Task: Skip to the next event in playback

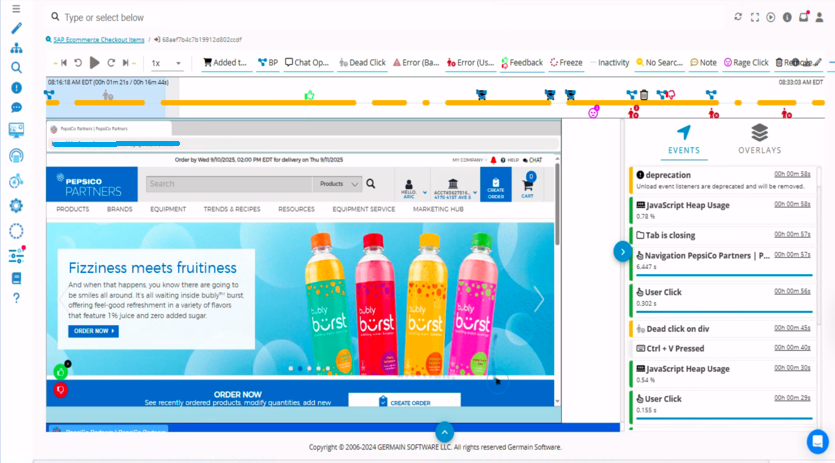Action: point(126,63)
